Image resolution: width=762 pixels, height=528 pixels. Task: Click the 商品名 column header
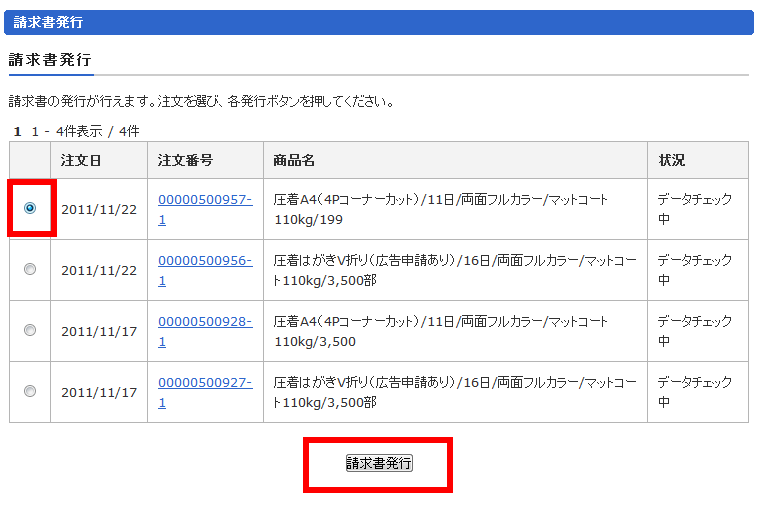click(x=294, y=160)
